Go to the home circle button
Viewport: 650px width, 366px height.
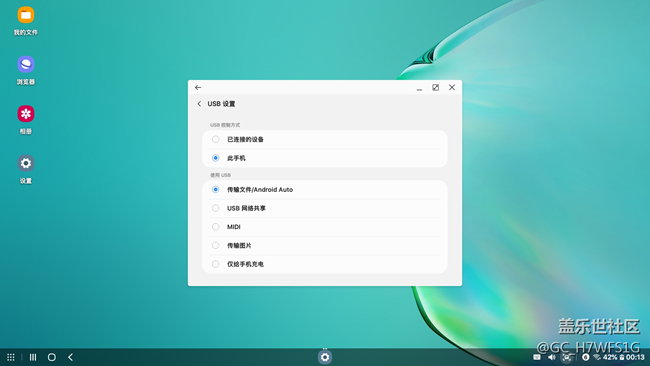52,357
